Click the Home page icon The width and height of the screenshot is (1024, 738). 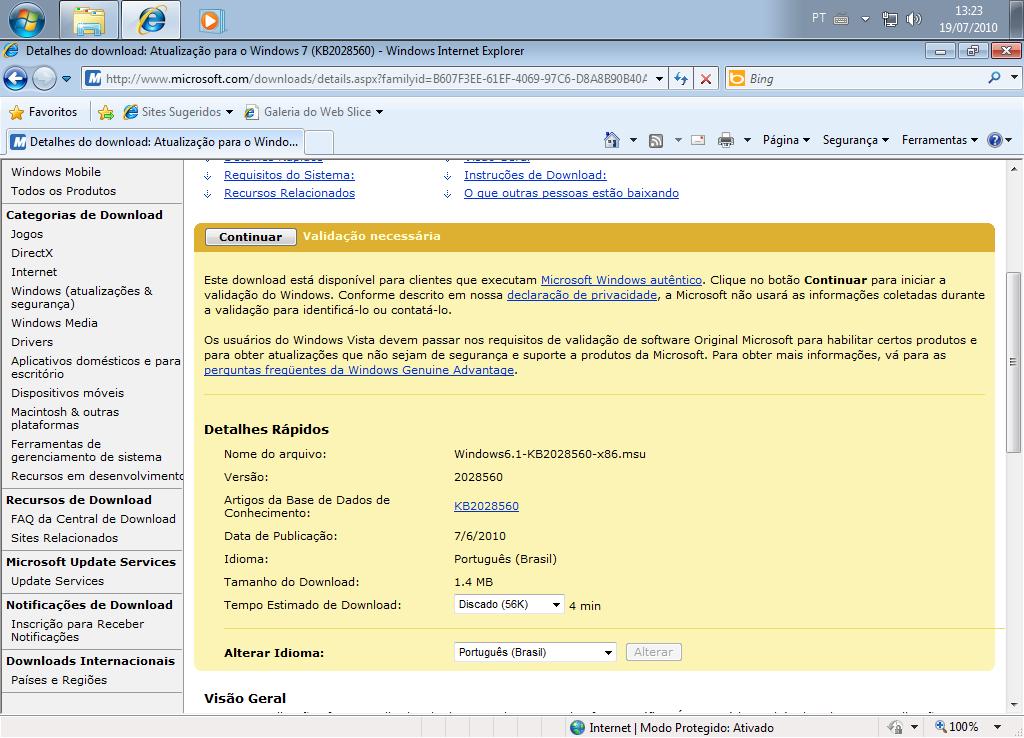tap(612, 140)
